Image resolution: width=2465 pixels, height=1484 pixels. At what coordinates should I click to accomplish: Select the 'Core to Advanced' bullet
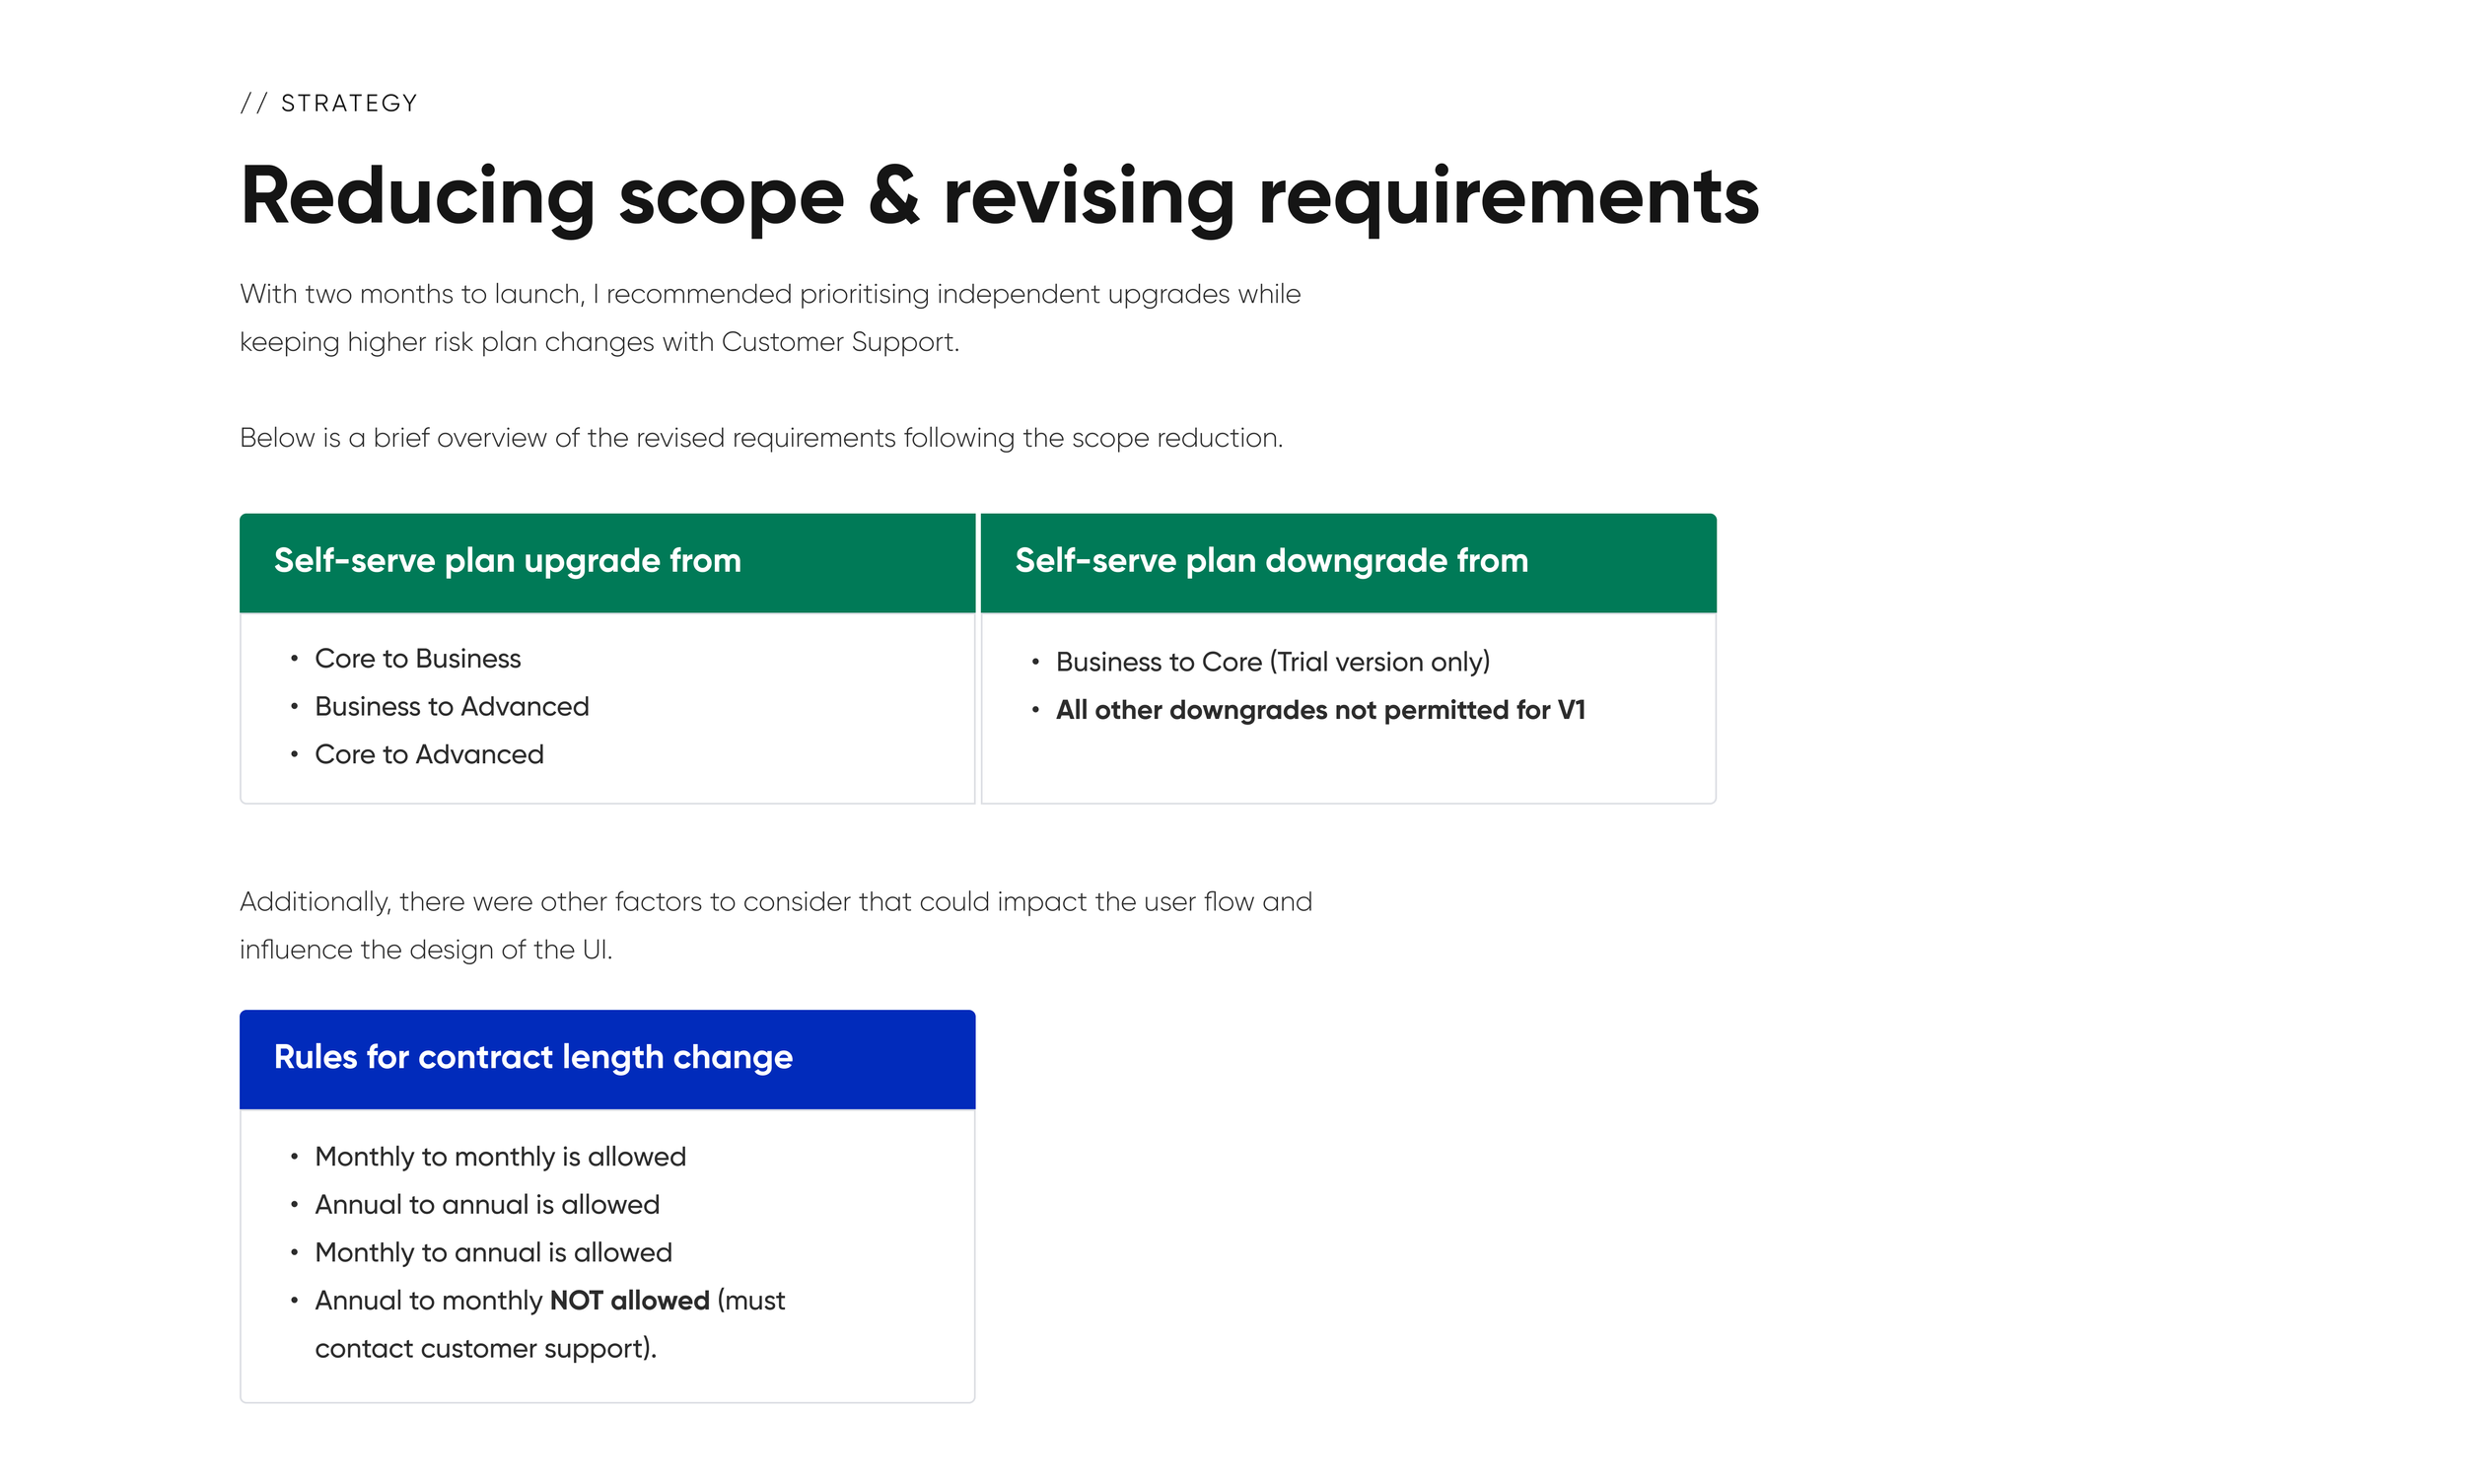coord(429,754)
